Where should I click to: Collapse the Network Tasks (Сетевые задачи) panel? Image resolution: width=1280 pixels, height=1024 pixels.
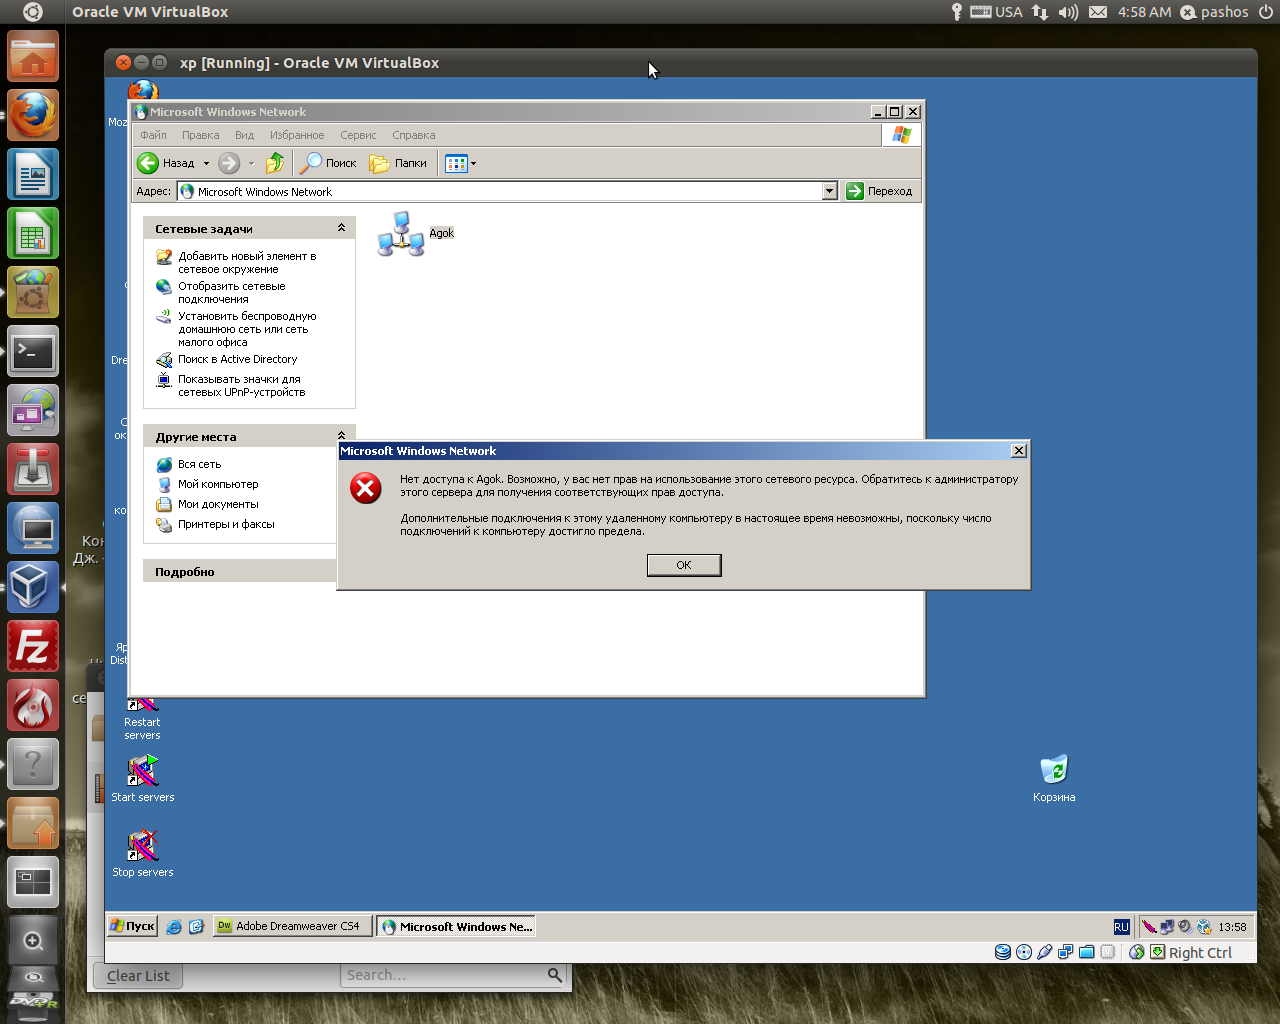click(341, 228)
